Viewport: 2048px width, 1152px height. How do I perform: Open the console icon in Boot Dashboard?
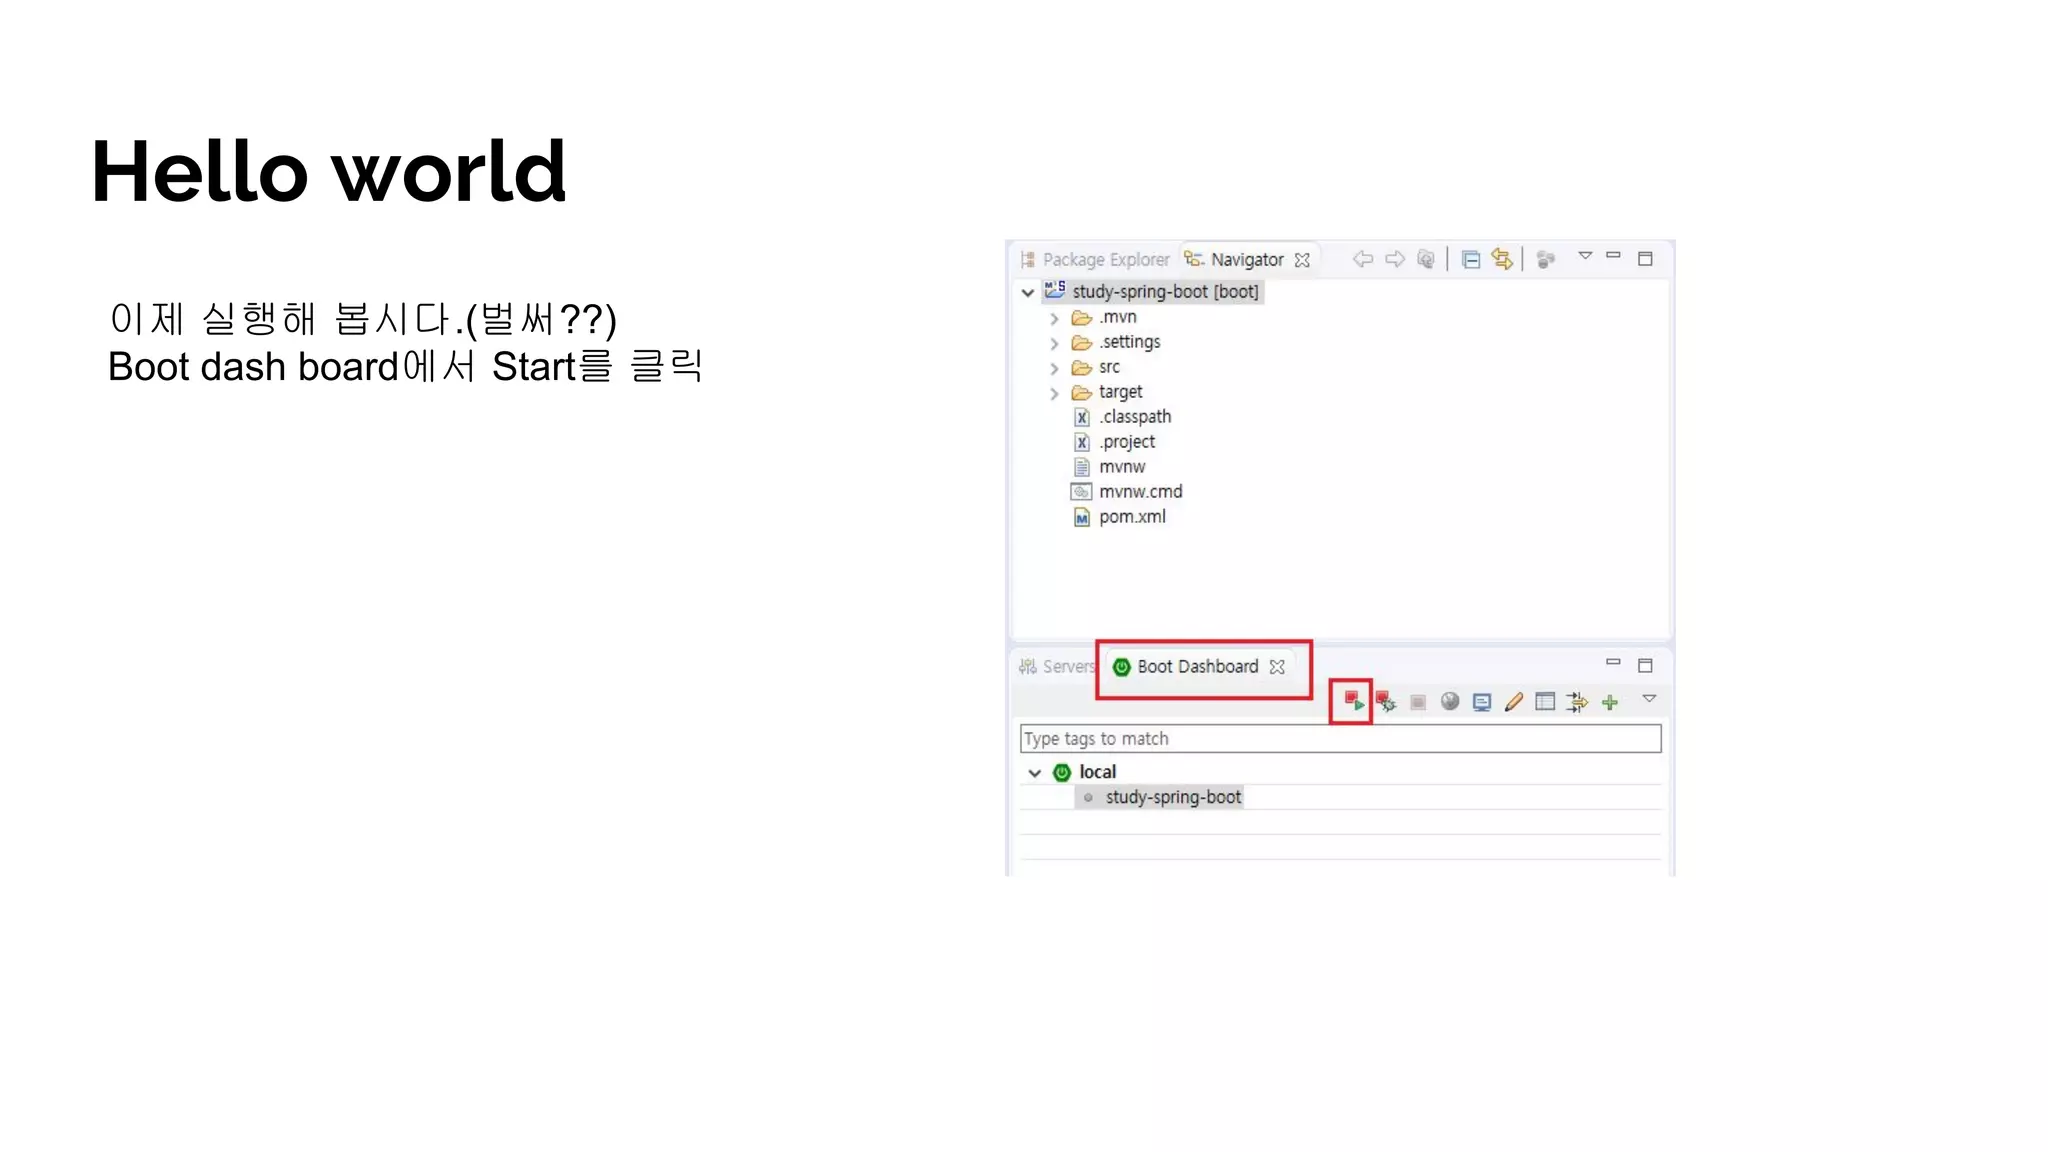coord(1481,702)
